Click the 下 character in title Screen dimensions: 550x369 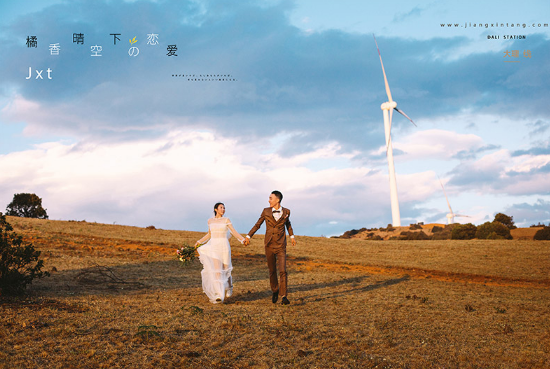[x=115, y=39]
